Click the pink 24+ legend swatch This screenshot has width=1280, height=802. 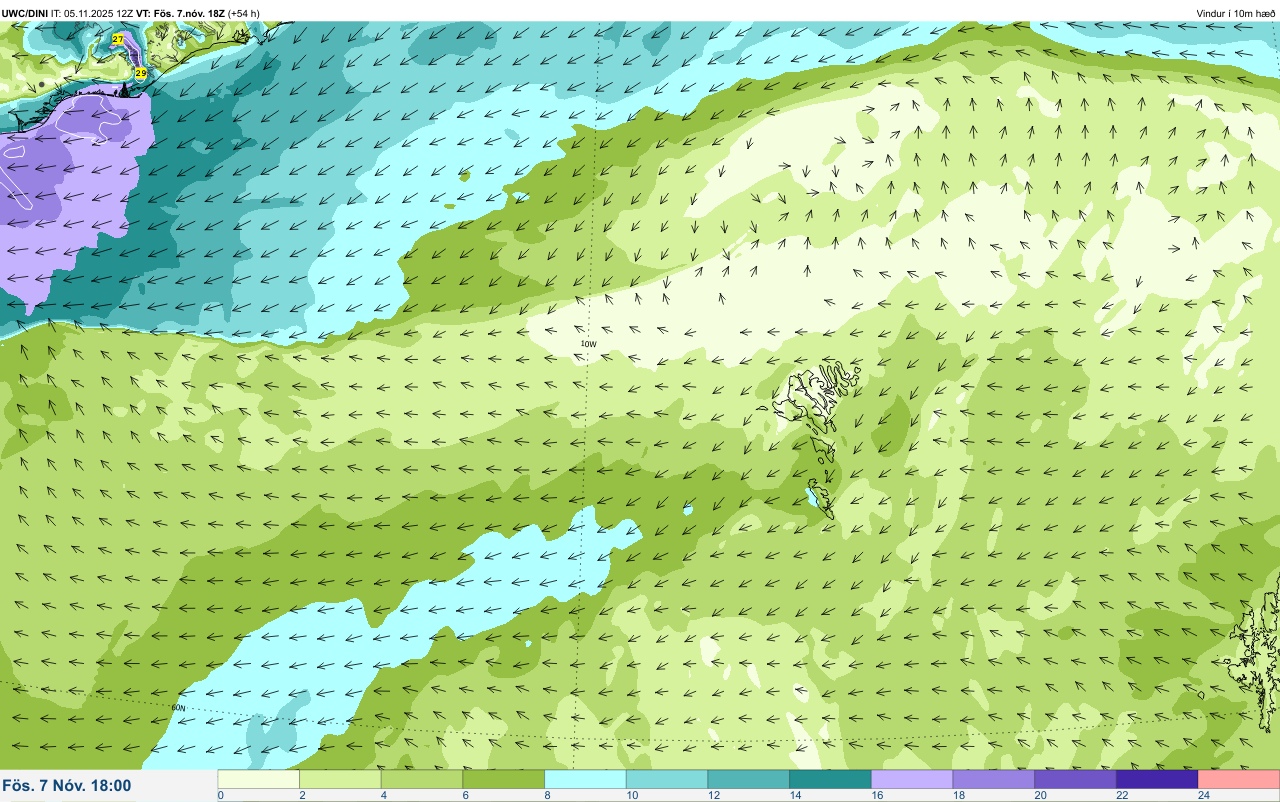[x=1239, y=779]
